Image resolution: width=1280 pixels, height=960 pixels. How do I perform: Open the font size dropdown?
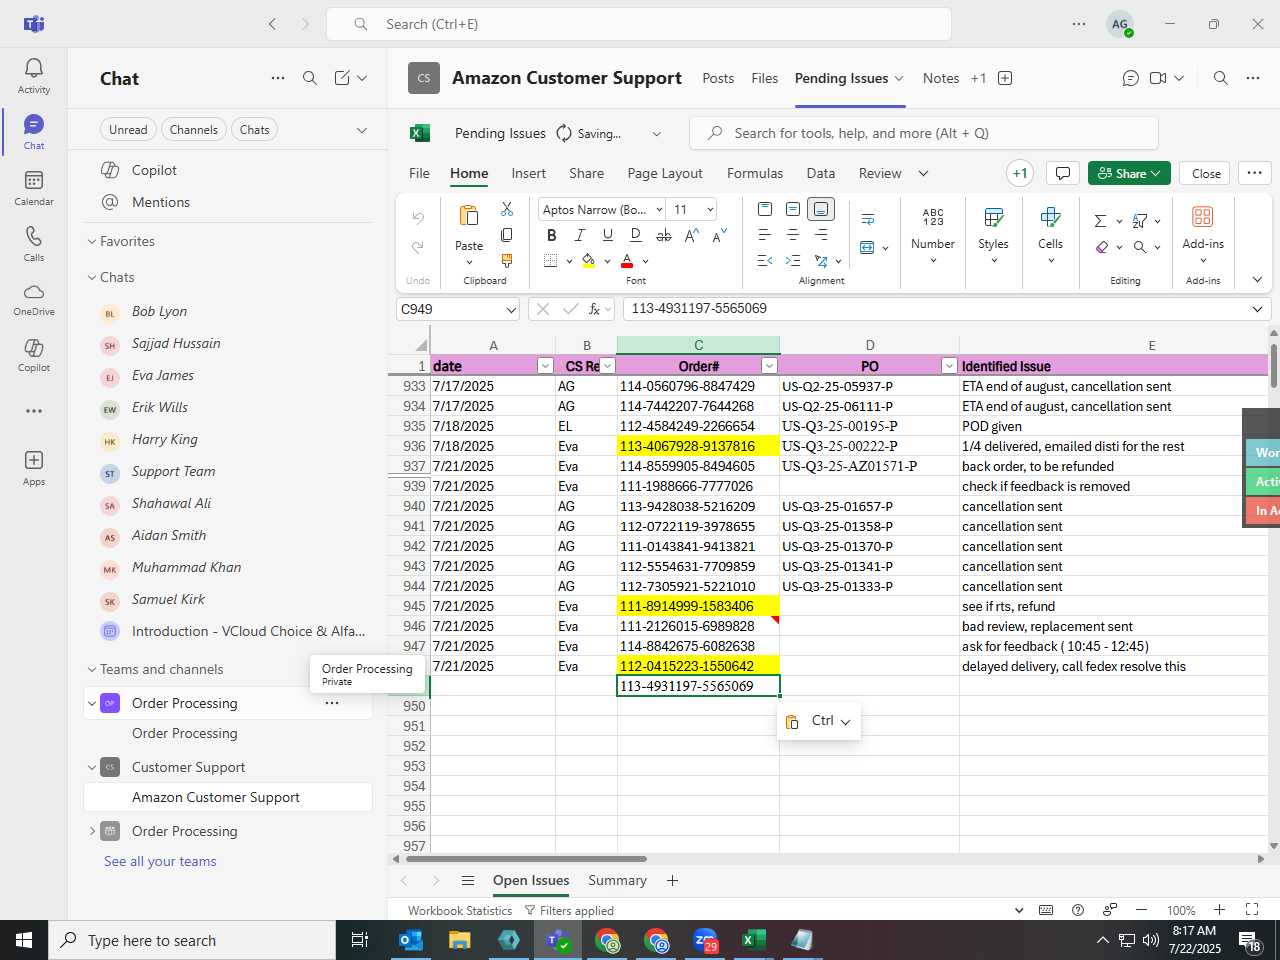[x=710, y=209]
